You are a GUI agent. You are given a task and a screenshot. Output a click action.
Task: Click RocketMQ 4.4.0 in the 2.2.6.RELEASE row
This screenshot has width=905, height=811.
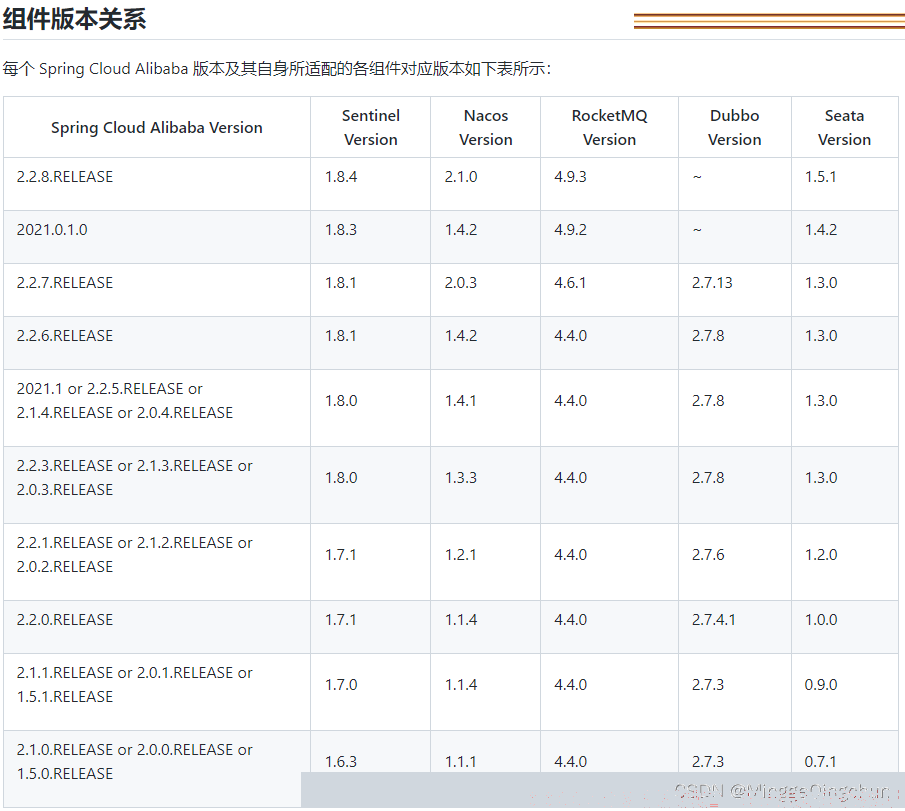570,336
